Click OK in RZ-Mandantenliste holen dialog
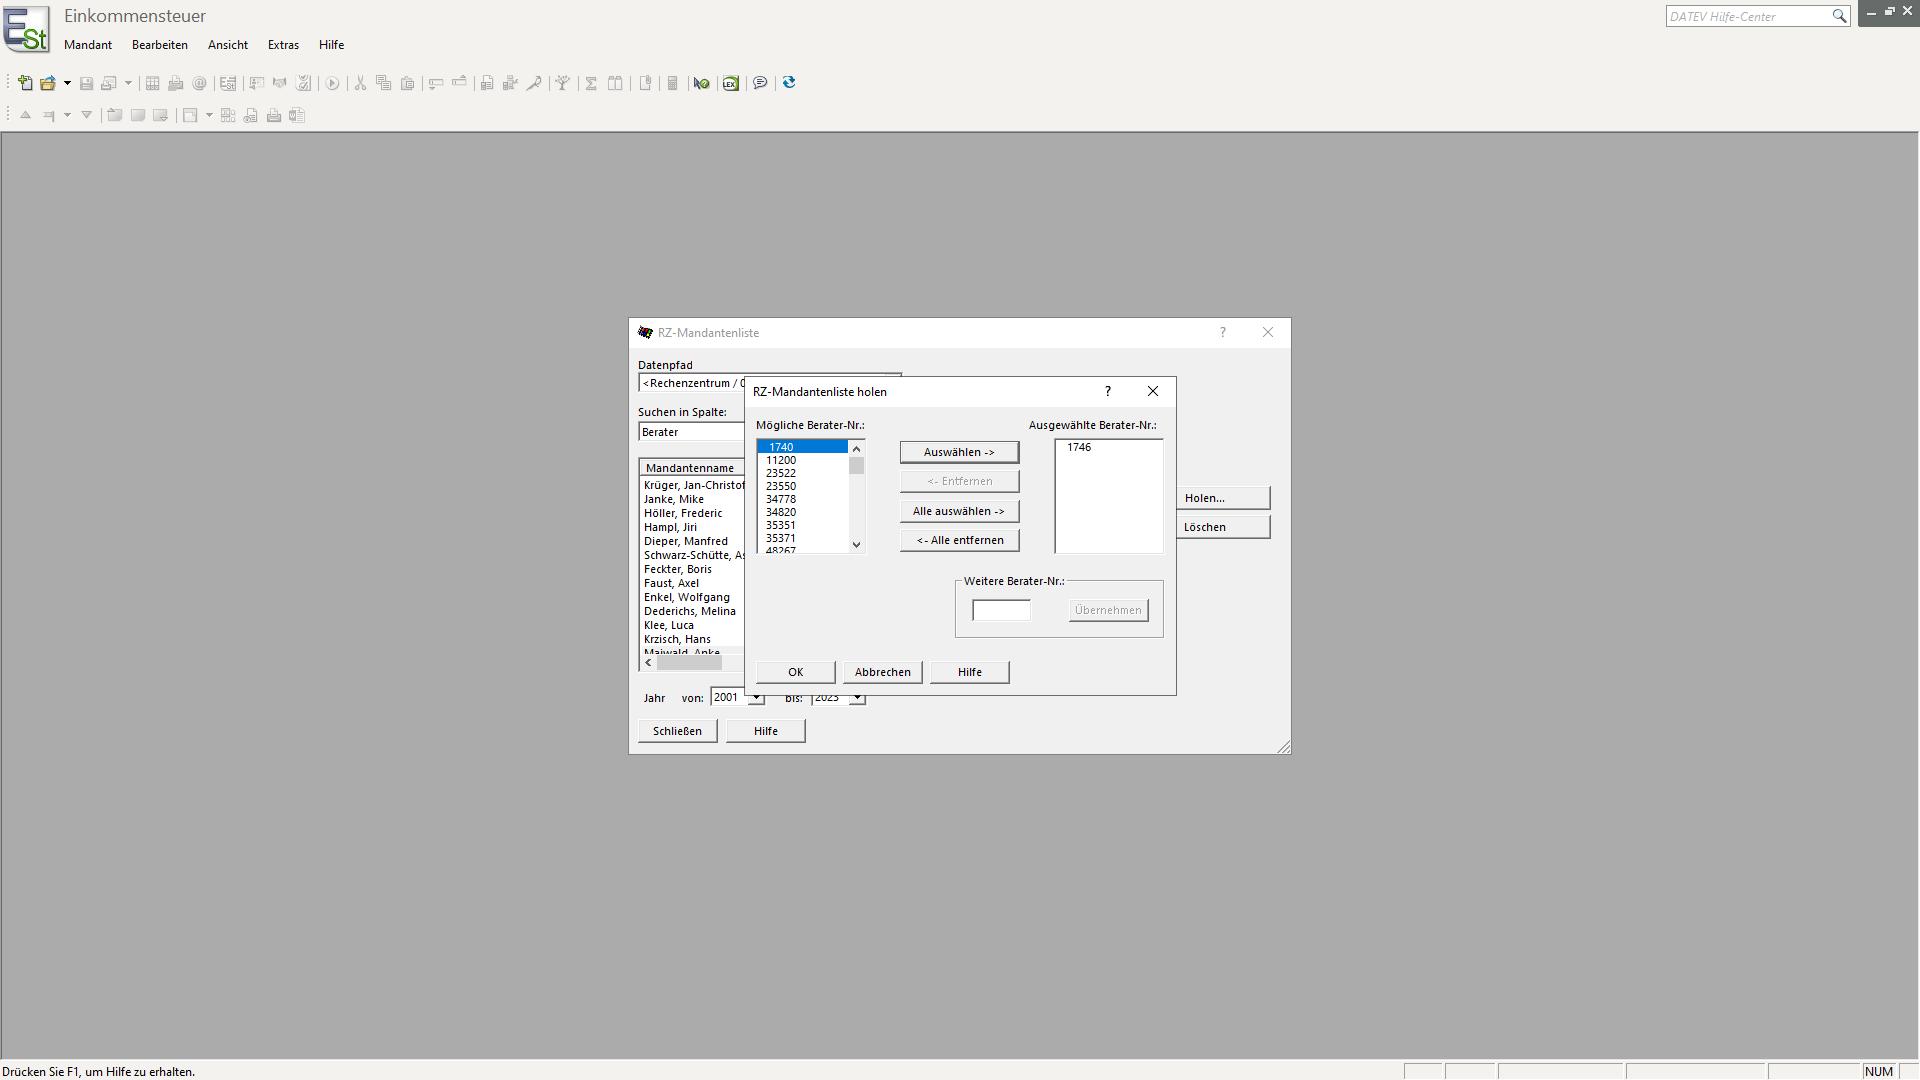Viewport: 1920px width, 1080px height. [x=795, y=672]
